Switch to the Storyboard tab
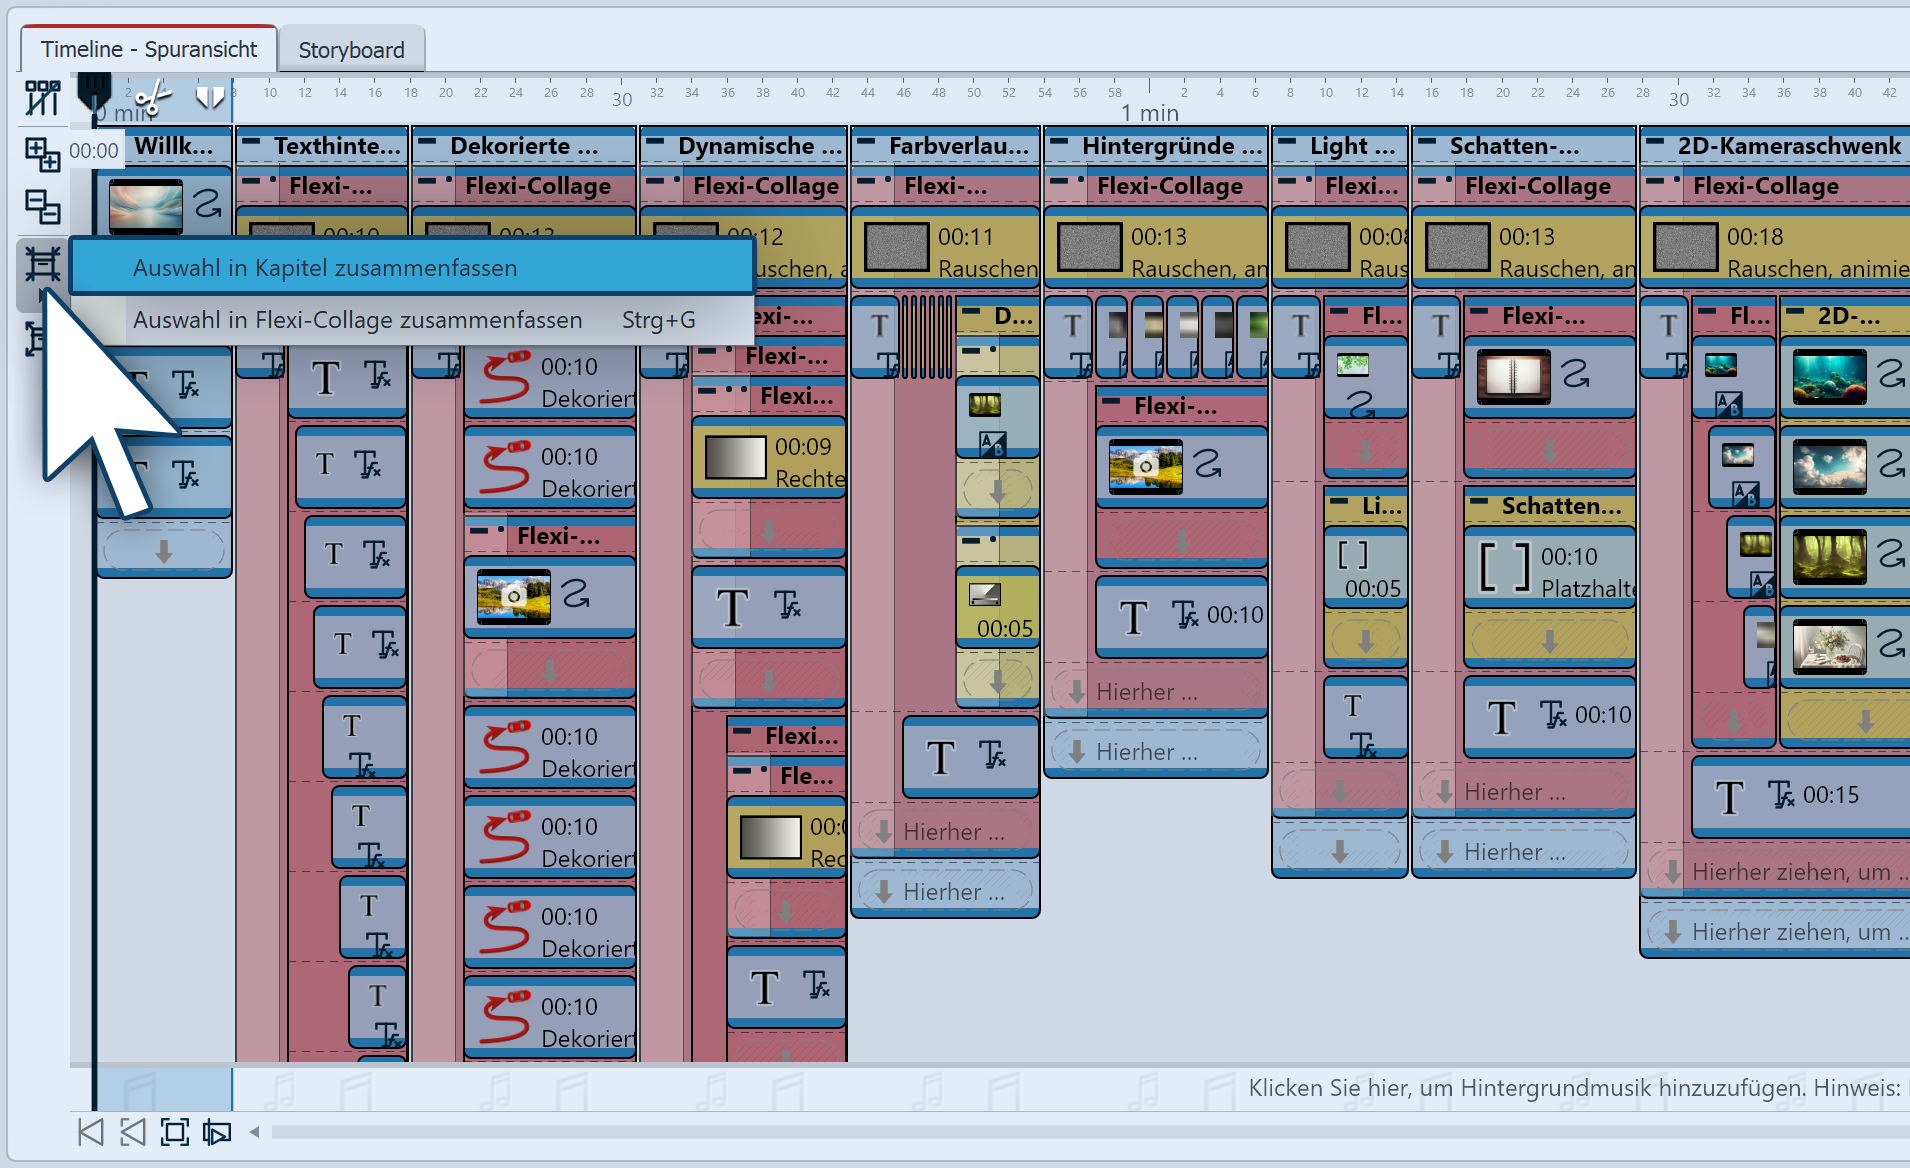Screen dimensions: 1910x1168 [351, 50]
